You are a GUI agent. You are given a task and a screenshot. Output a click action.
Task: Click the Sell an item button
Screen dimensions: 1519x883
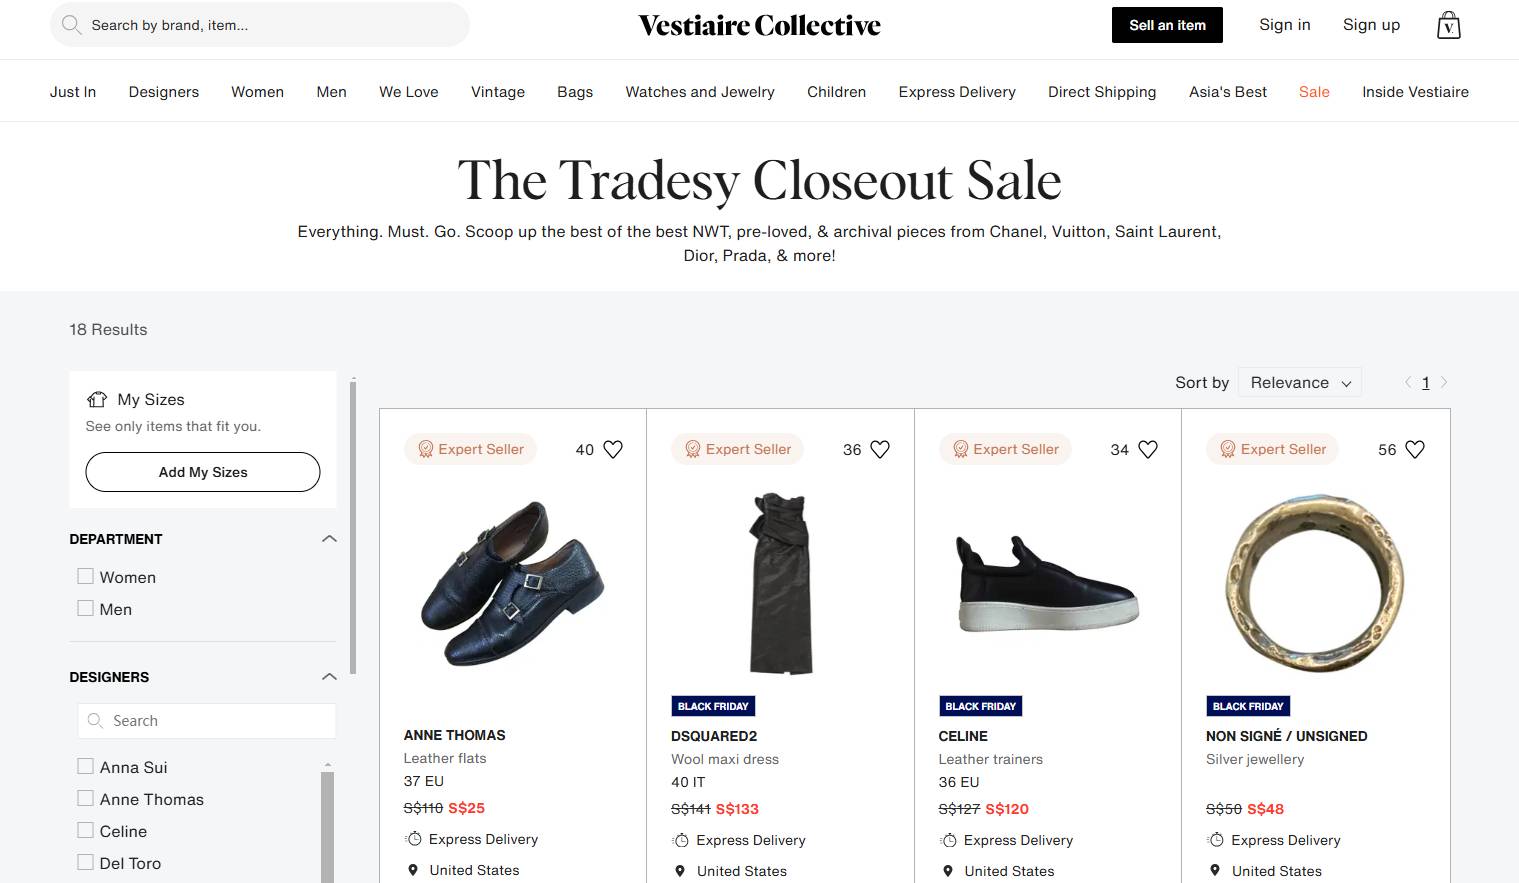coord(1167,25)
